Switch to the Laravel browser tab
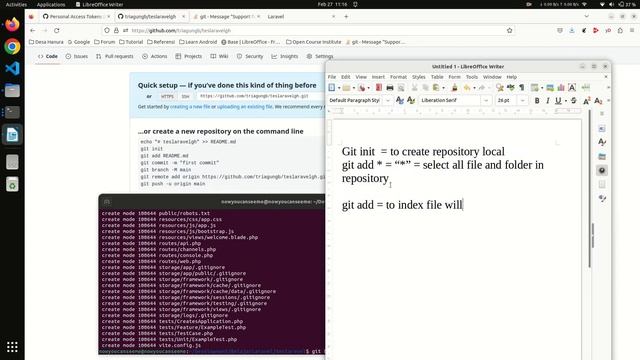The width and height of the screenshot is (640, 360). click(x=301, y=17)
